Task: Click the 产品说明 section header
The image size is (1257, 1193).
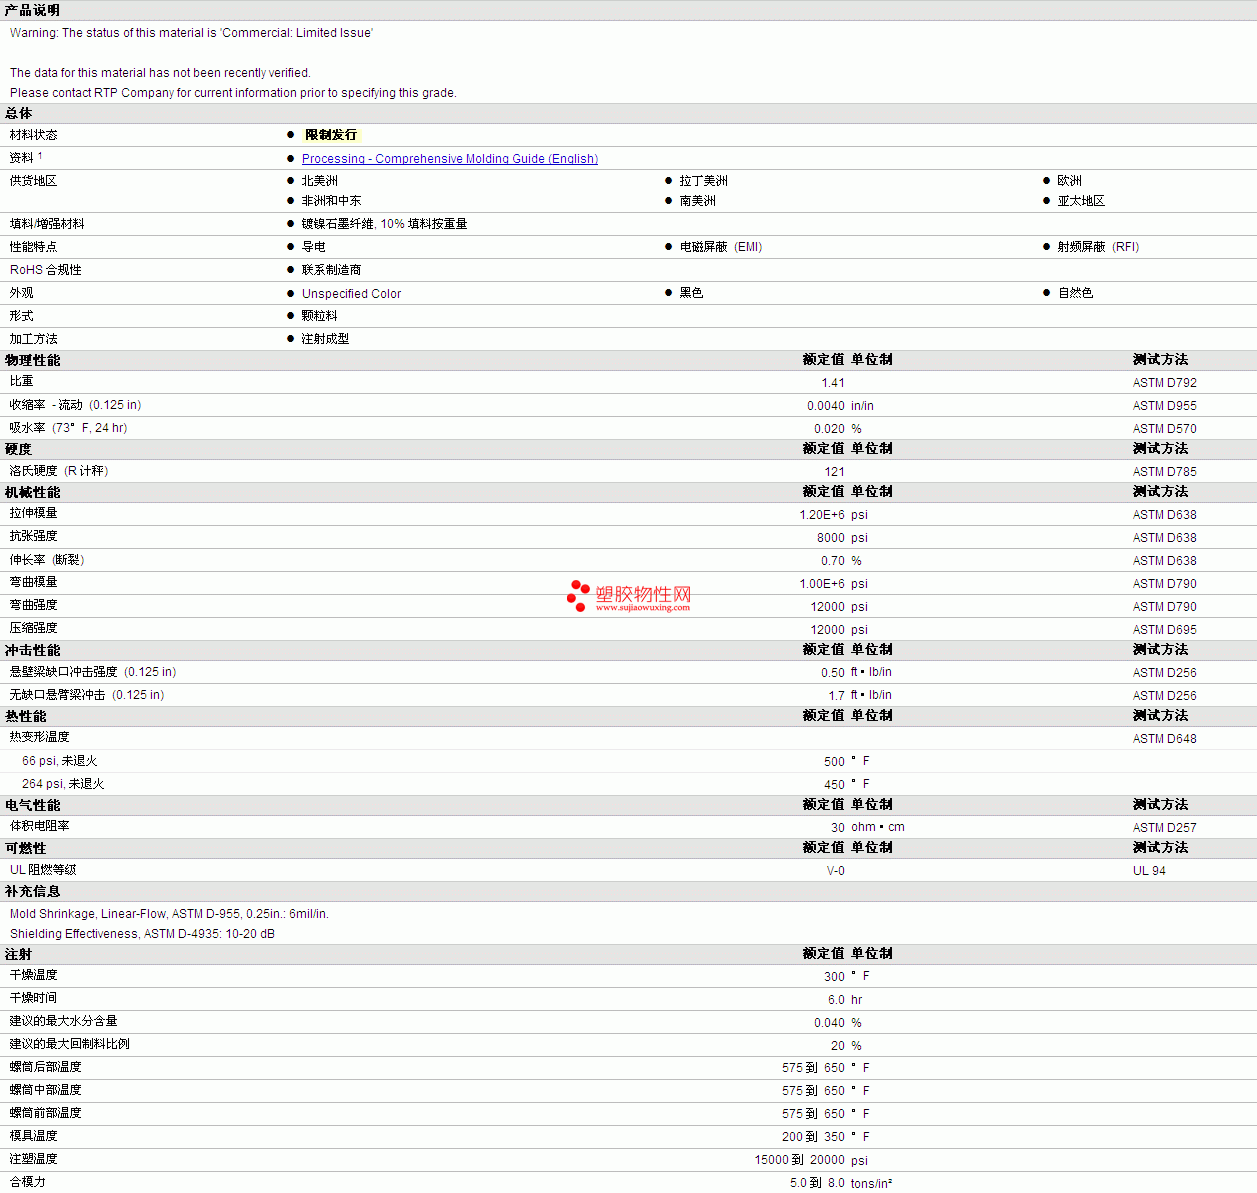Action: (x=32, y=10)
